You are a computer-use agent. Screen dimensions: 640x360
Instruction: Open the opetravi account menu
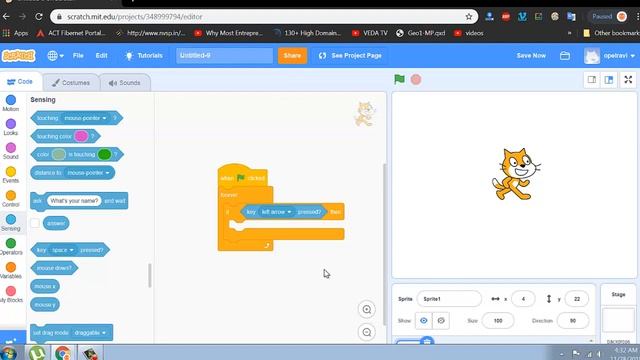[610, 56]
